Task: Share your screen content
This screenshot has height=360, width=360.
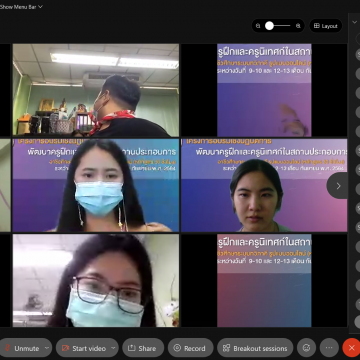Action: pyautogui.click(x=143, y=348)
